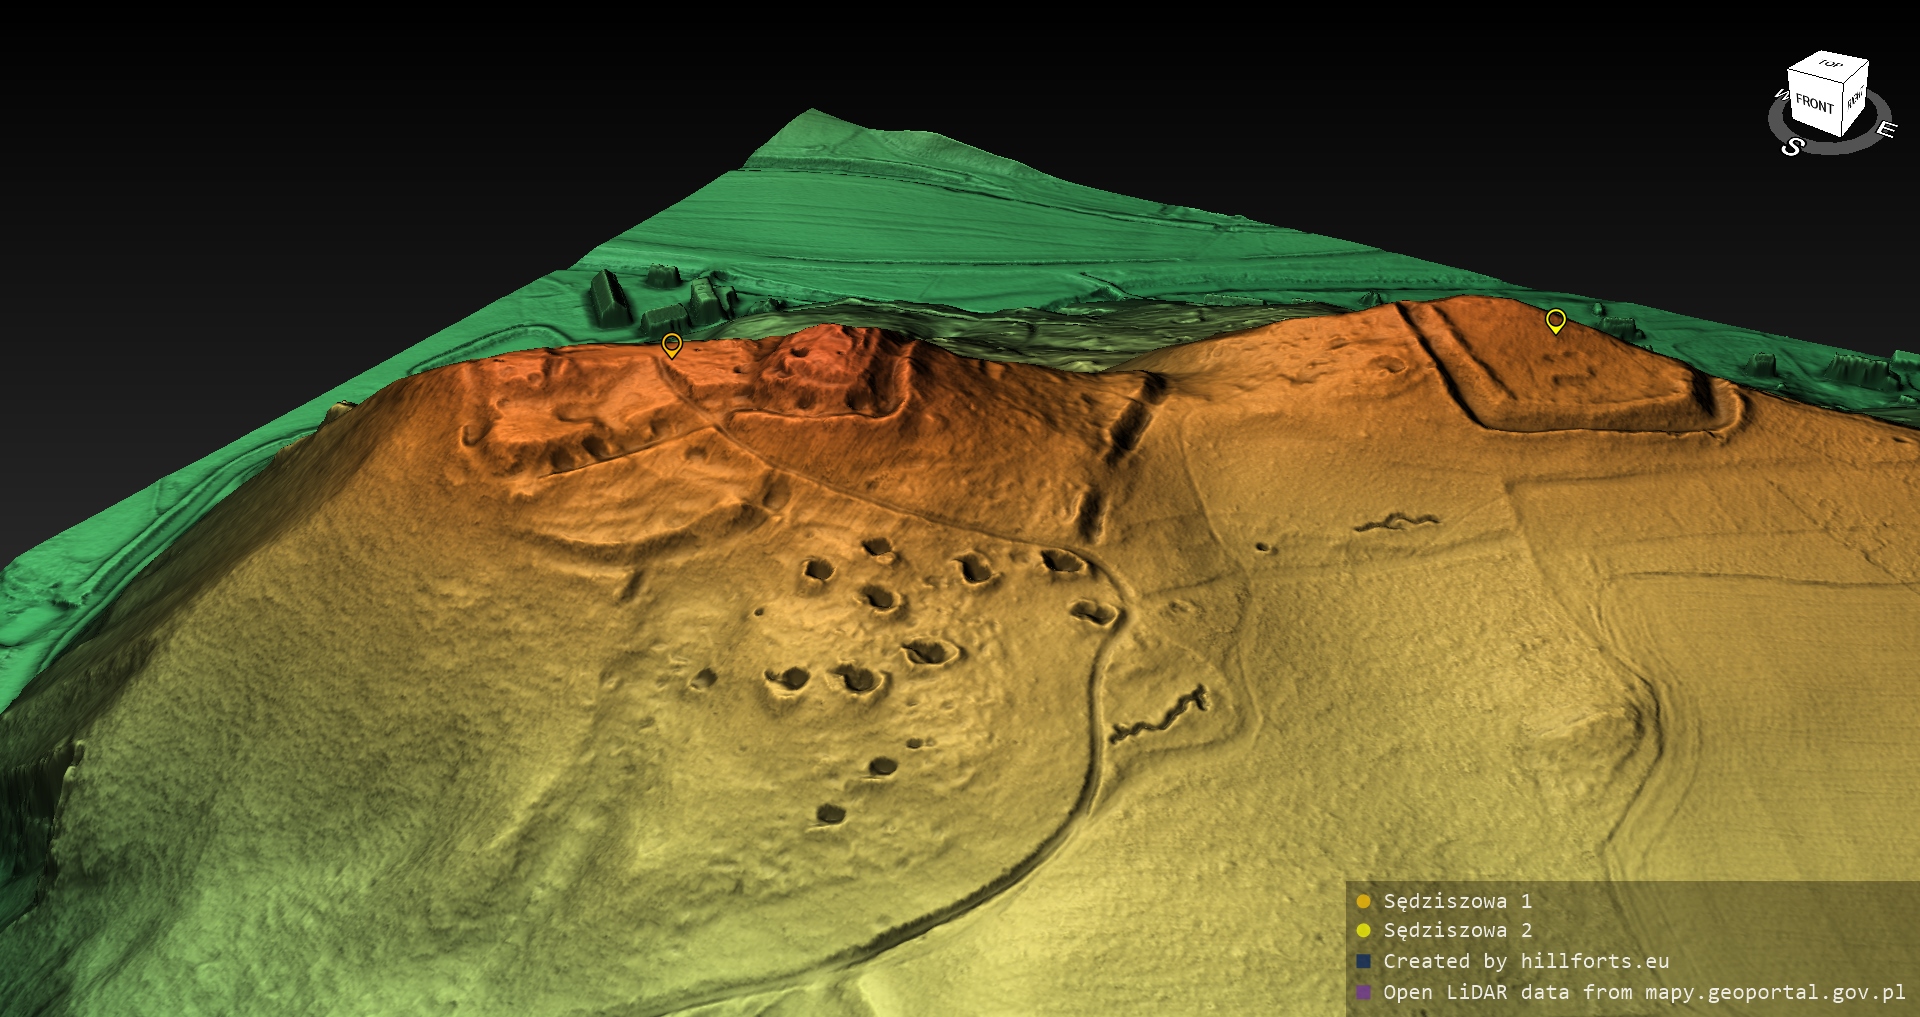Select the Sędziszowa 1 legend label
The image size is (1920, 1017).
click(1457, 901)
